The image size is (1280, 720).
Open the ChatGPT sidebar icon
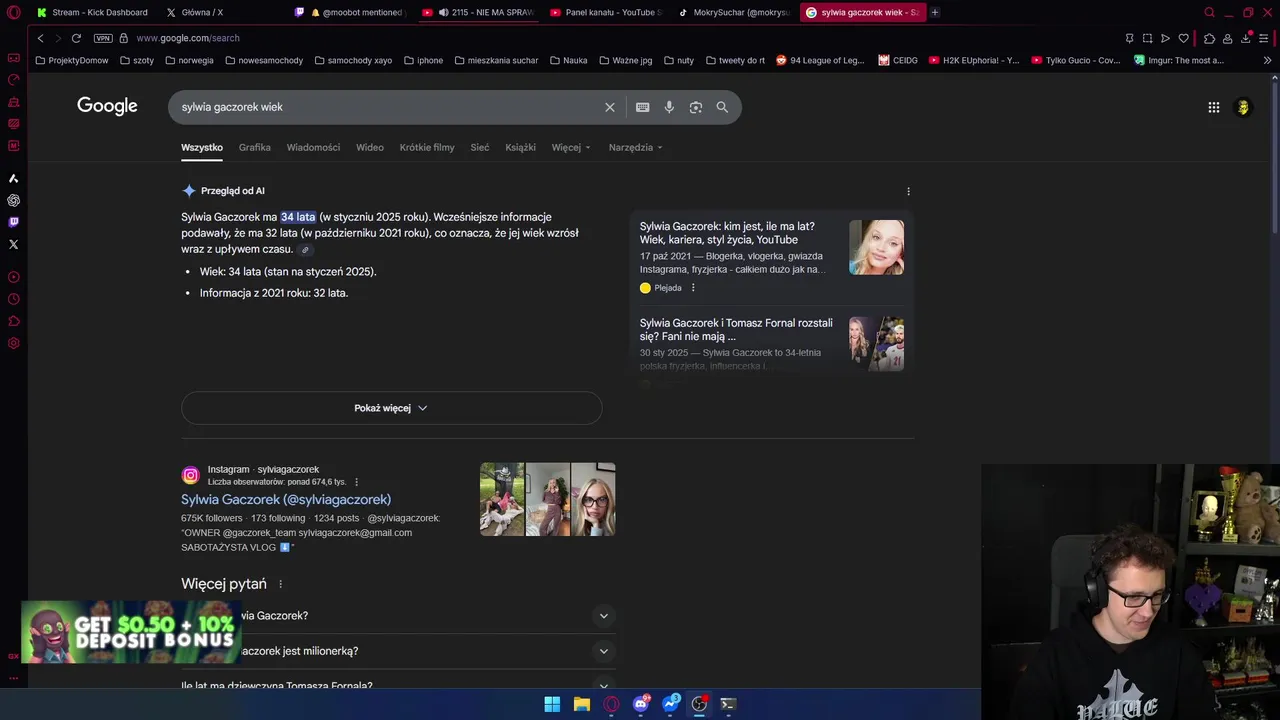(13, 200)
